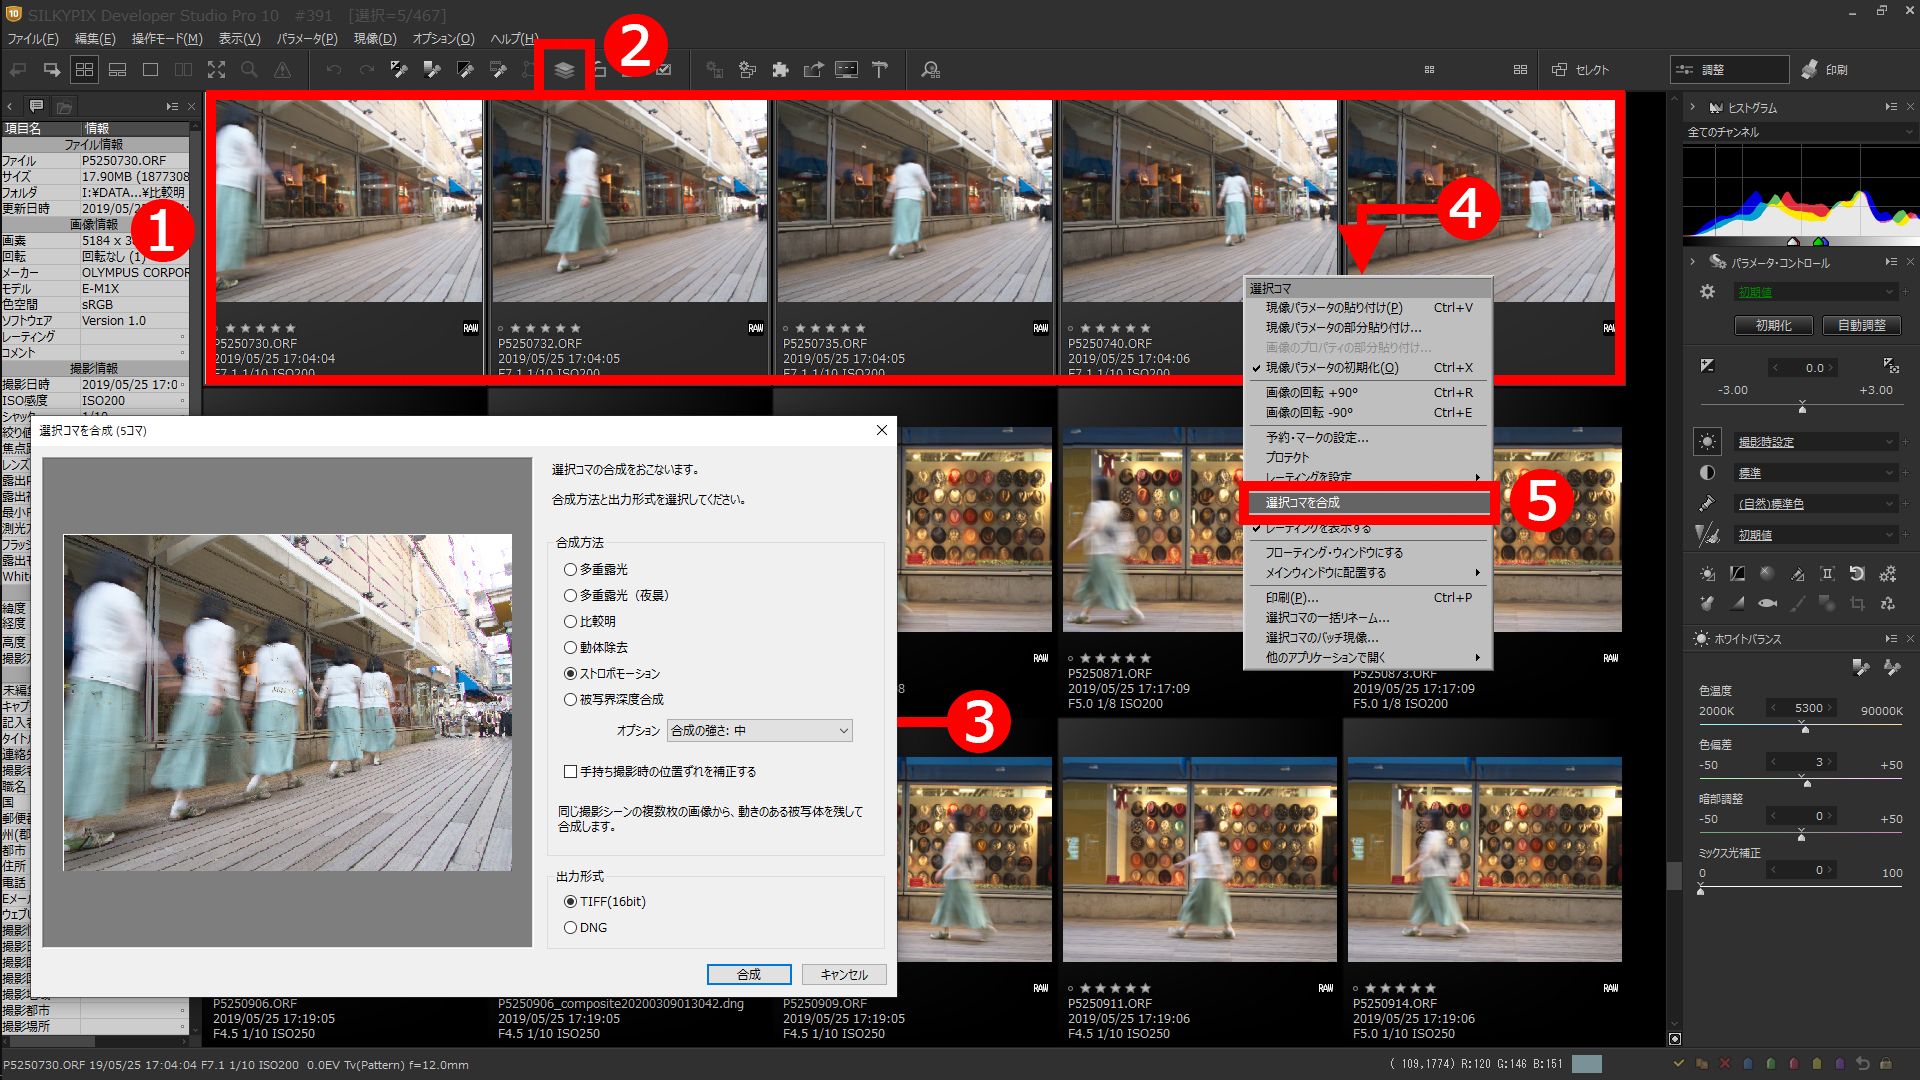Switch to thumbnail grid view mode
The height and width of the screenshot is (1080, 1920).
(x=84, y=70)
